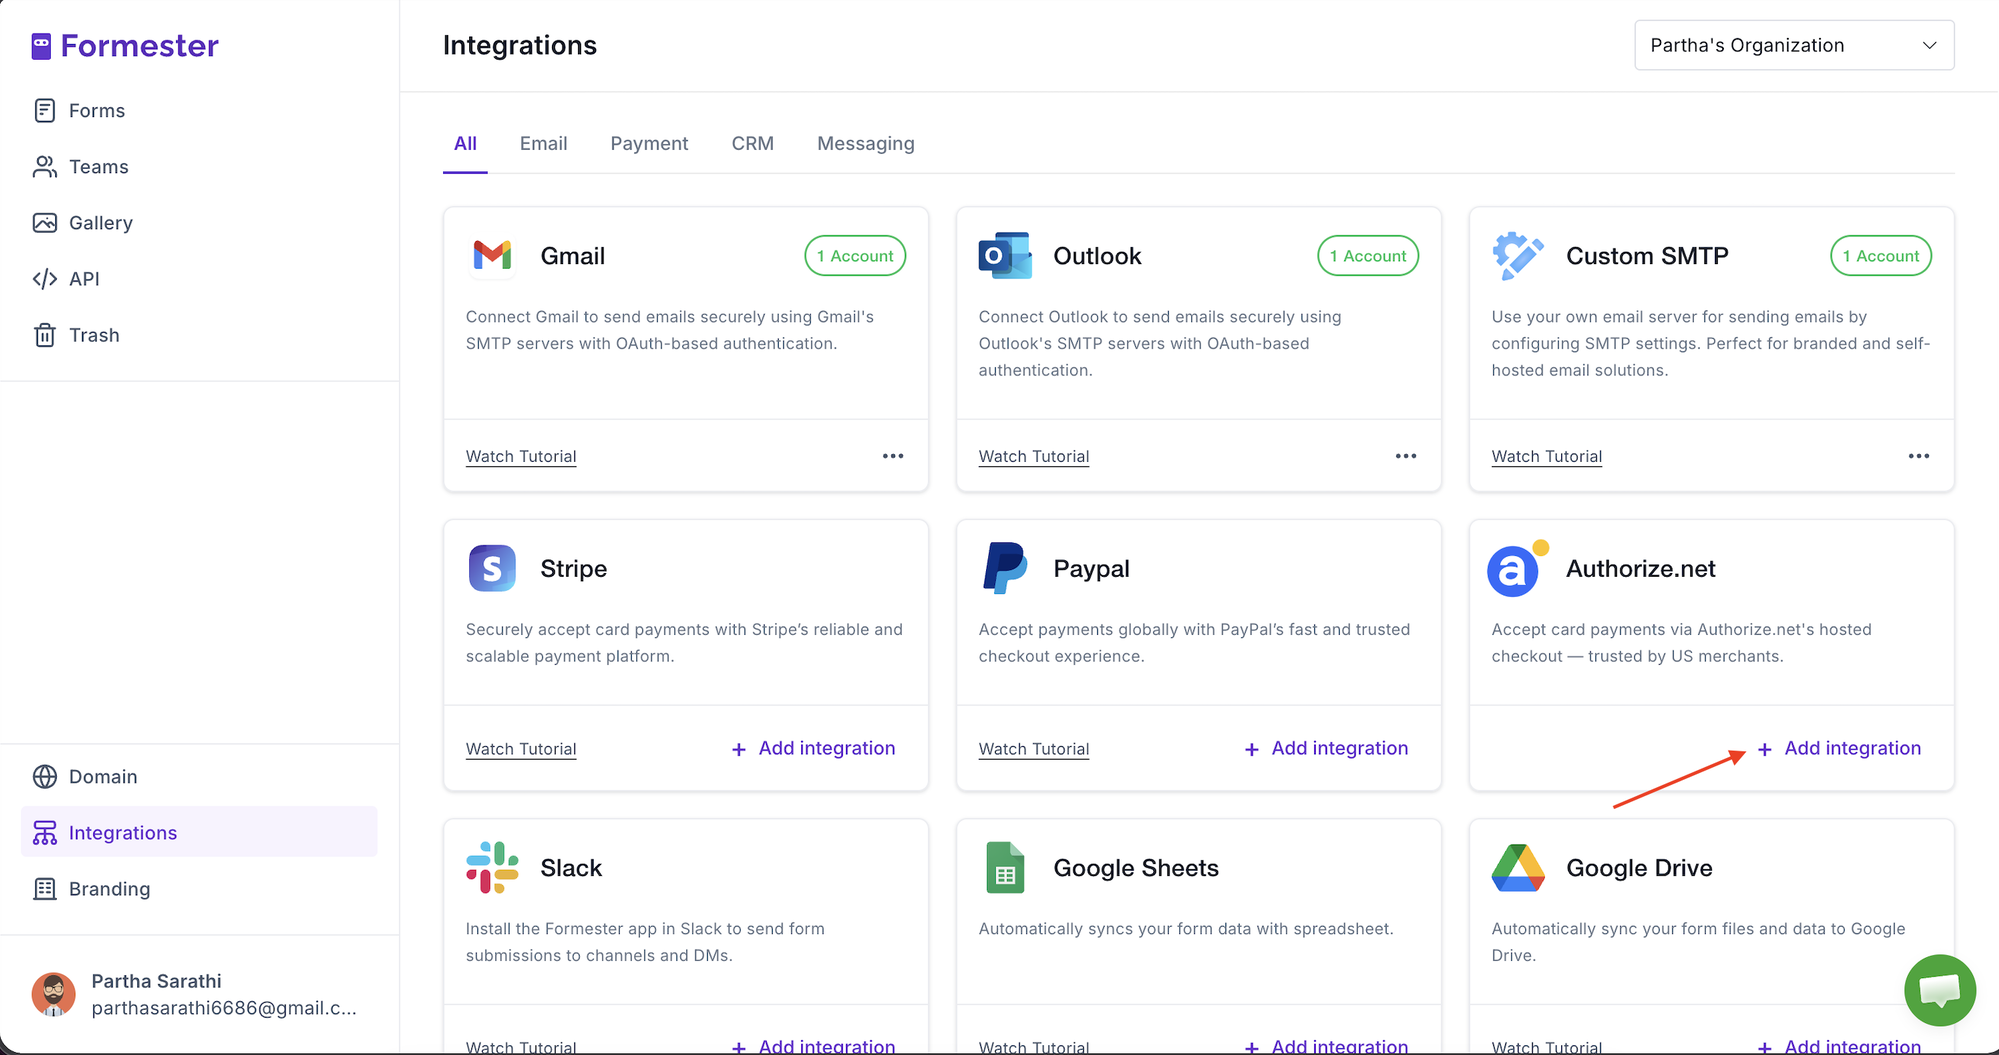Watch the Gmail tutorial
The width and height of the screenshot is (1999, 1055).
click(x=521, y=457)
